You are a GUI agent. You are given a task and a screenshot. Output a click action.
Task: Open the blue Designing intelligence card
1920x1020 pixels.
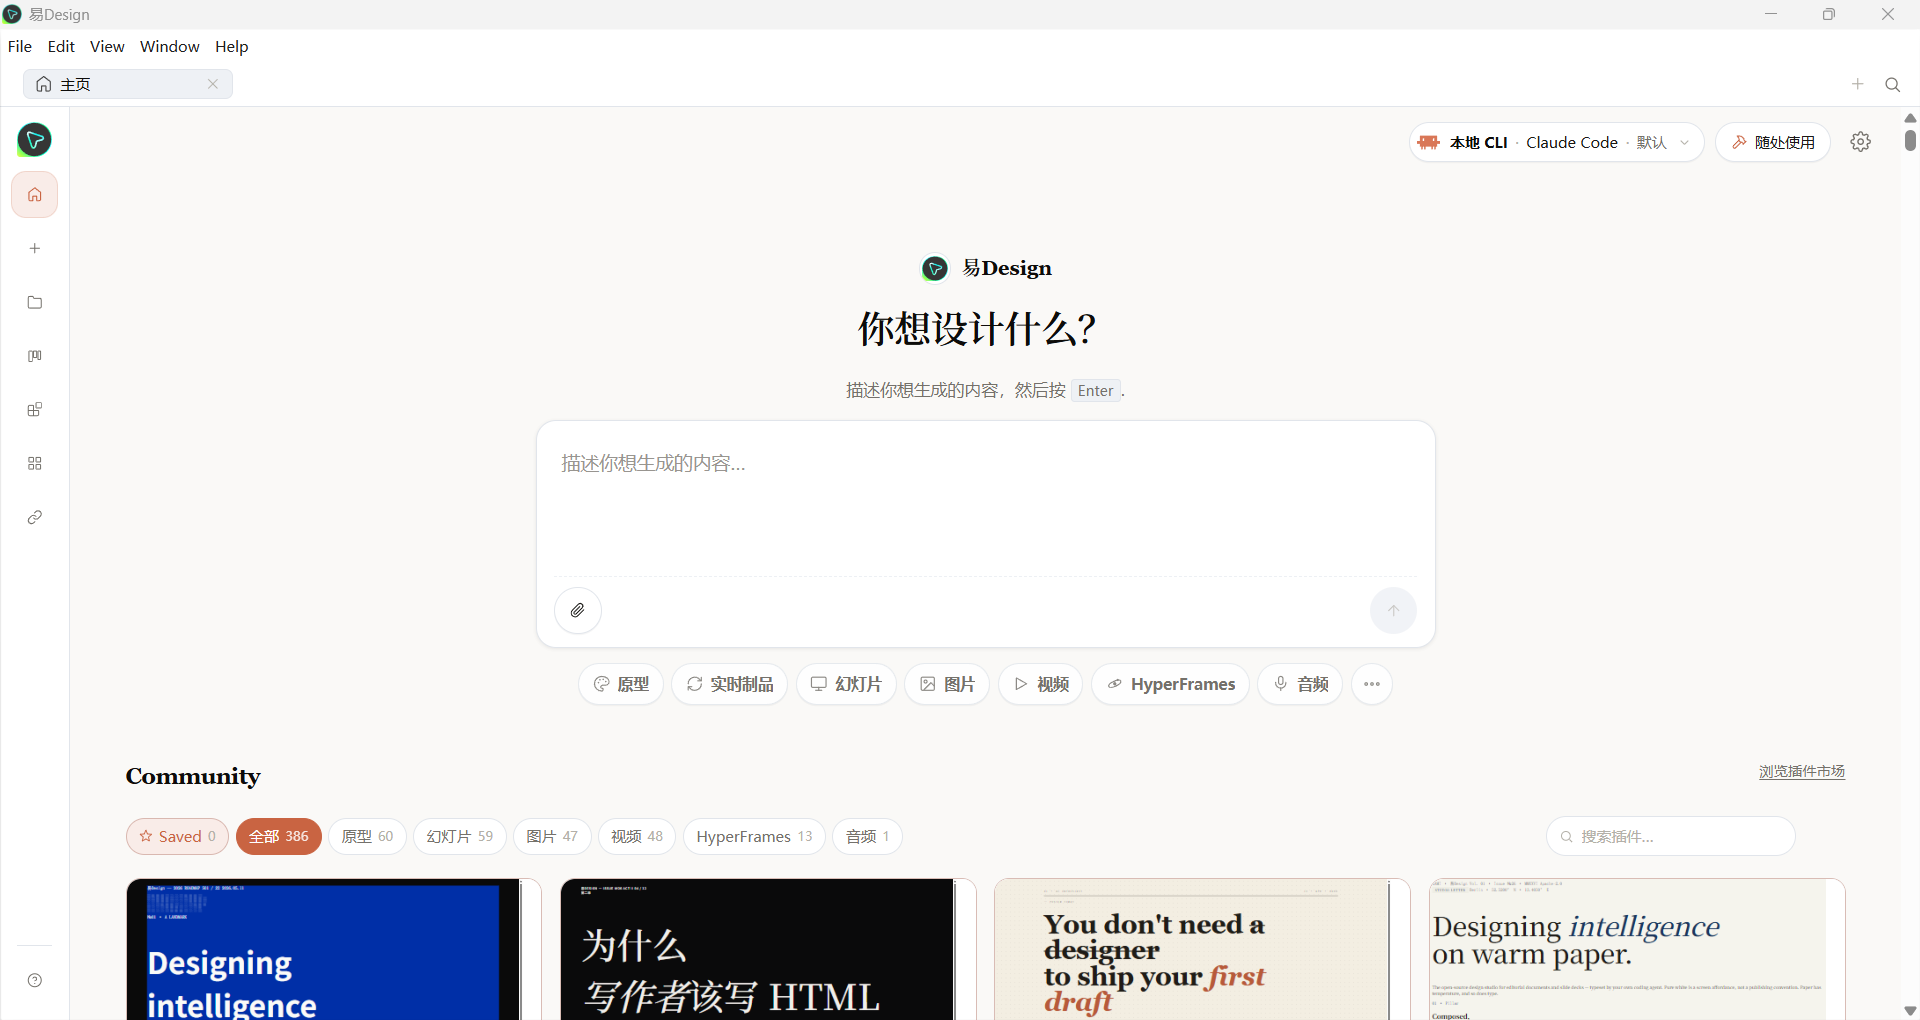click(x=334, y=950)
